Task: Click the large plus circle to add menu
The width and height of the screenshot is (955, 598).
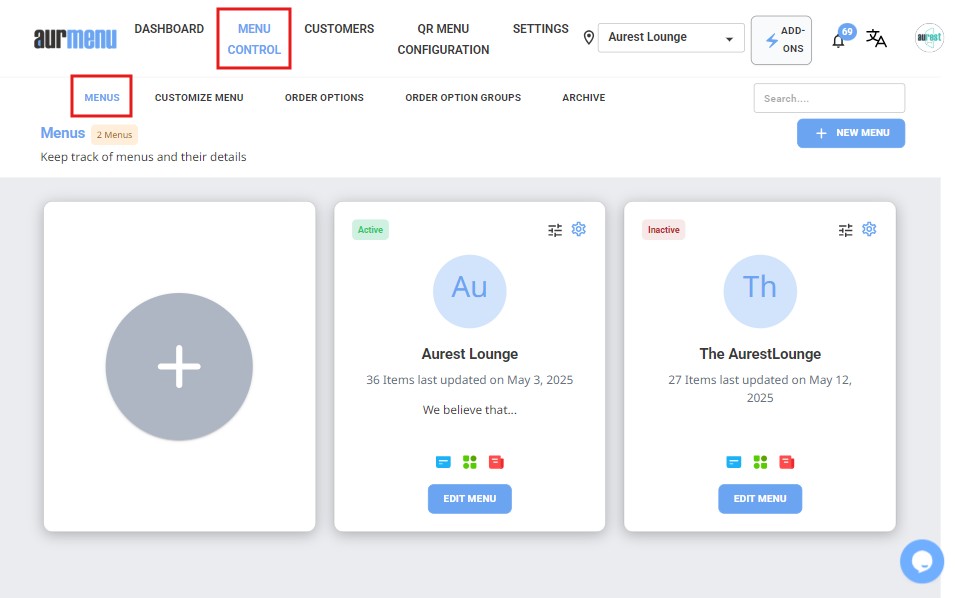Action: coord(179,367)
